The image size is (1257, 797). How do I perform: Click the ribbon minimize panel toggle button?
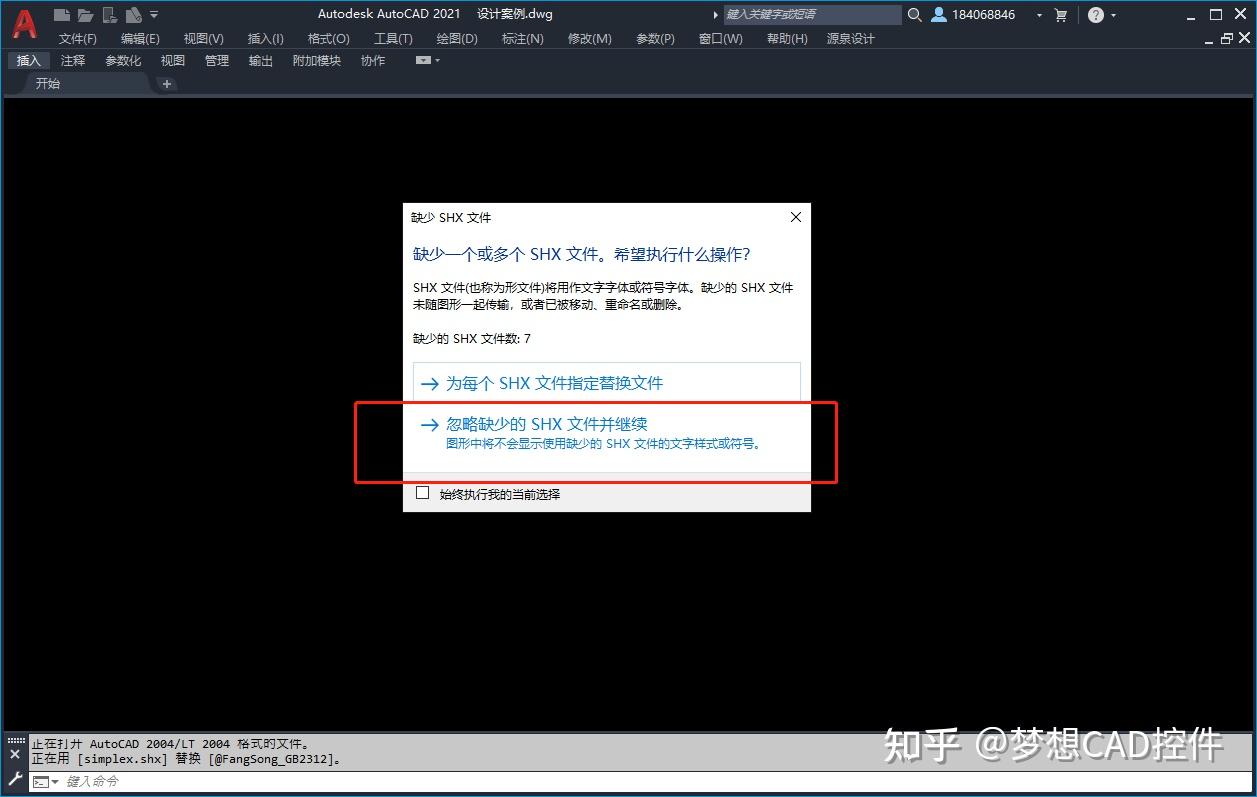click(423, 61)
